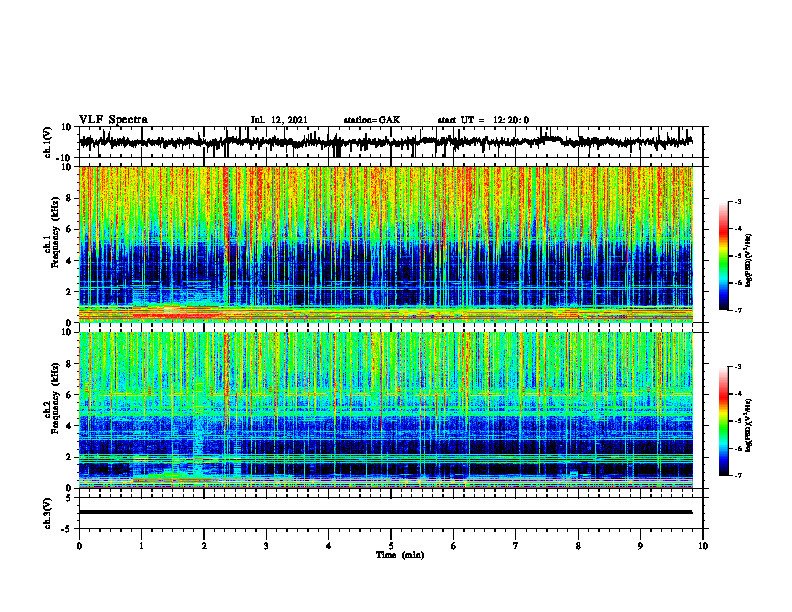This screenshot has height=612, width=792.
Task: Click the 5 tick label on ch.3 axis
Action: [x=70, y=498]
